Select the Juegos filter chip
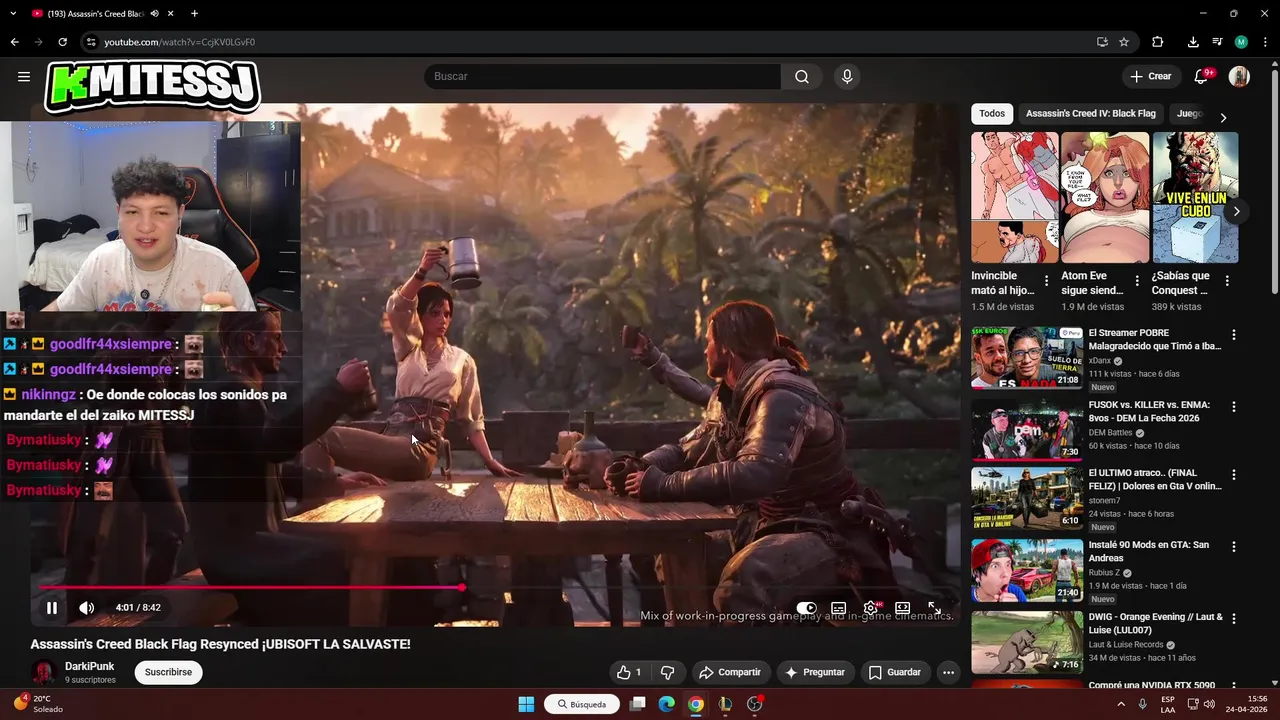Image resolution: width=1280 pixels, height=720 pixels. (x=1189, y=114)
